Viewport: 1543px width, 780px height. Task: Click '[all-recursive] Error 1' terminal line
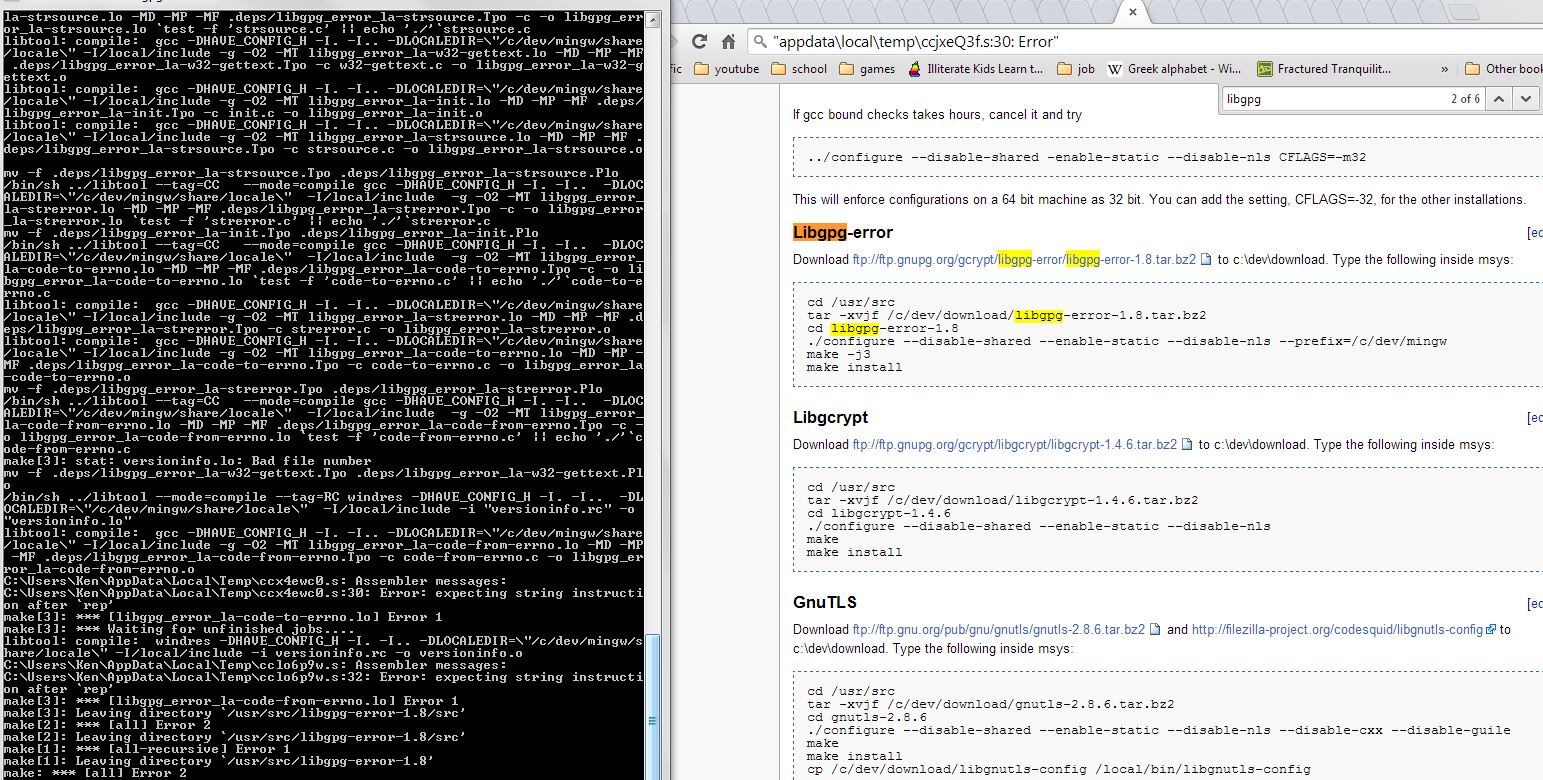coord(147,749)
